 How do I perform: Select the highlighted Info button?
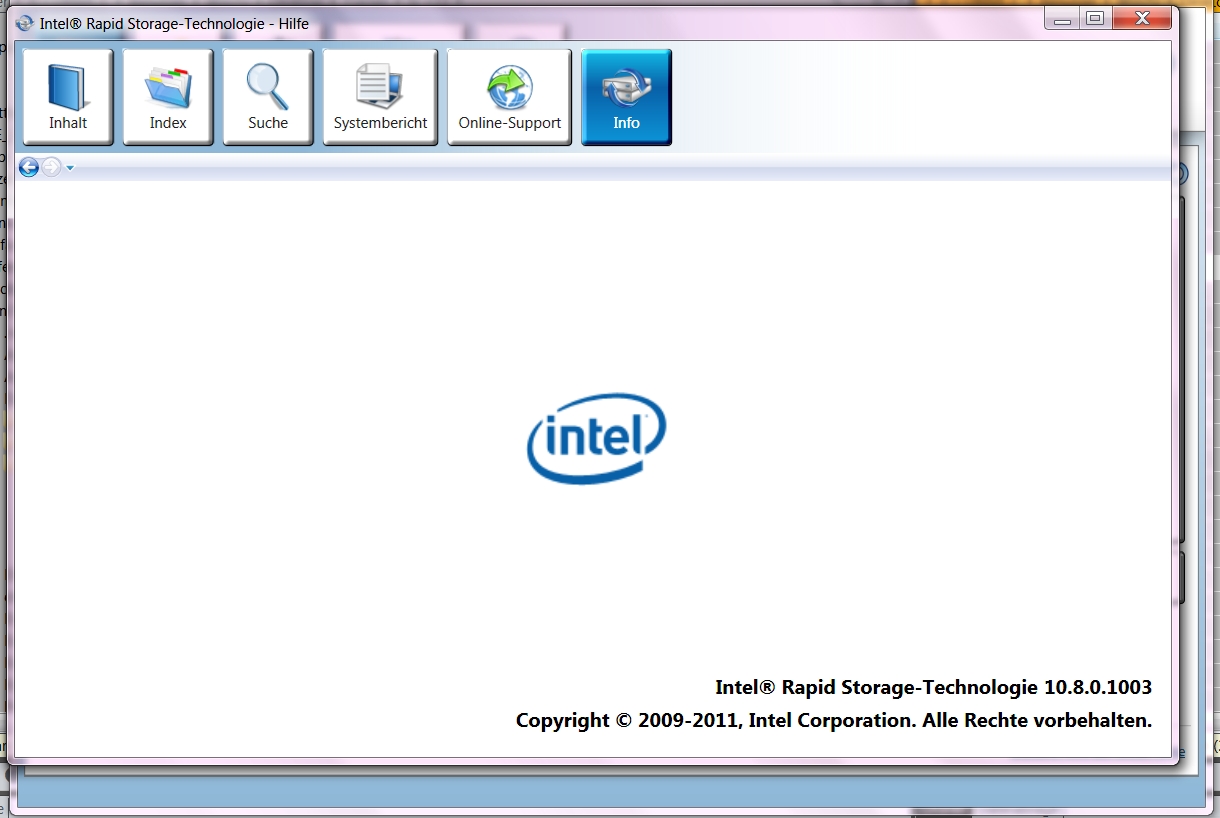click(x=626, y=97)
